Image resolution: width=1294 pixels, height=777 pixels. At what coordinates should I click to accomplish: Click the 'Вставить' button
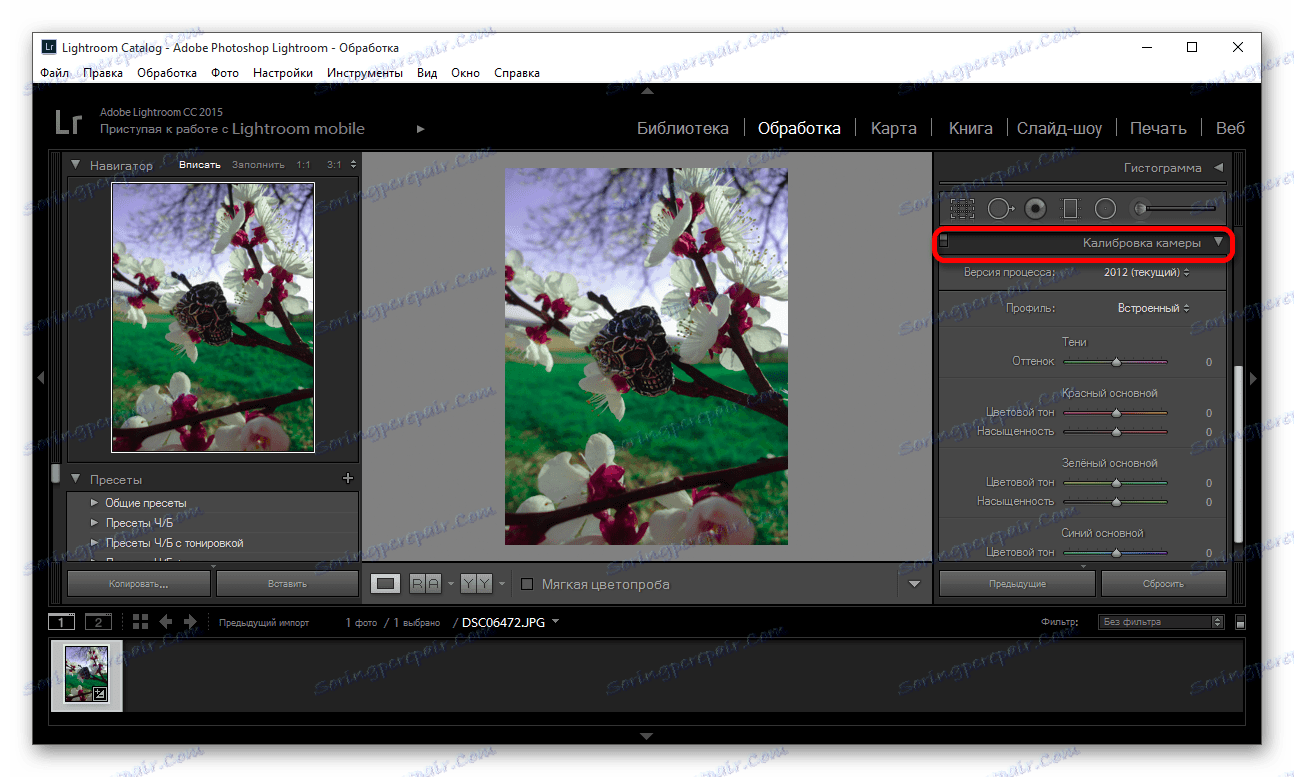[x=287, y=583]
